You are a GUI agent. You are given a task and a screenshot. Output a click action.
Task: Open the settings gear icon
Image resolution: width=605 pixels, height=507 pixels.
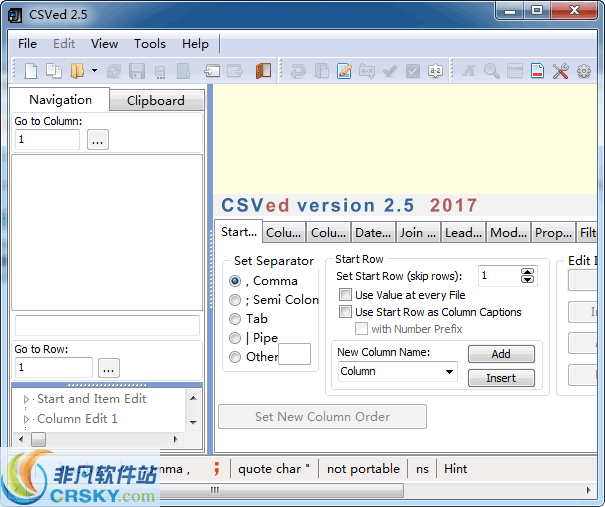pyautogui.click(x=583, y=71)
